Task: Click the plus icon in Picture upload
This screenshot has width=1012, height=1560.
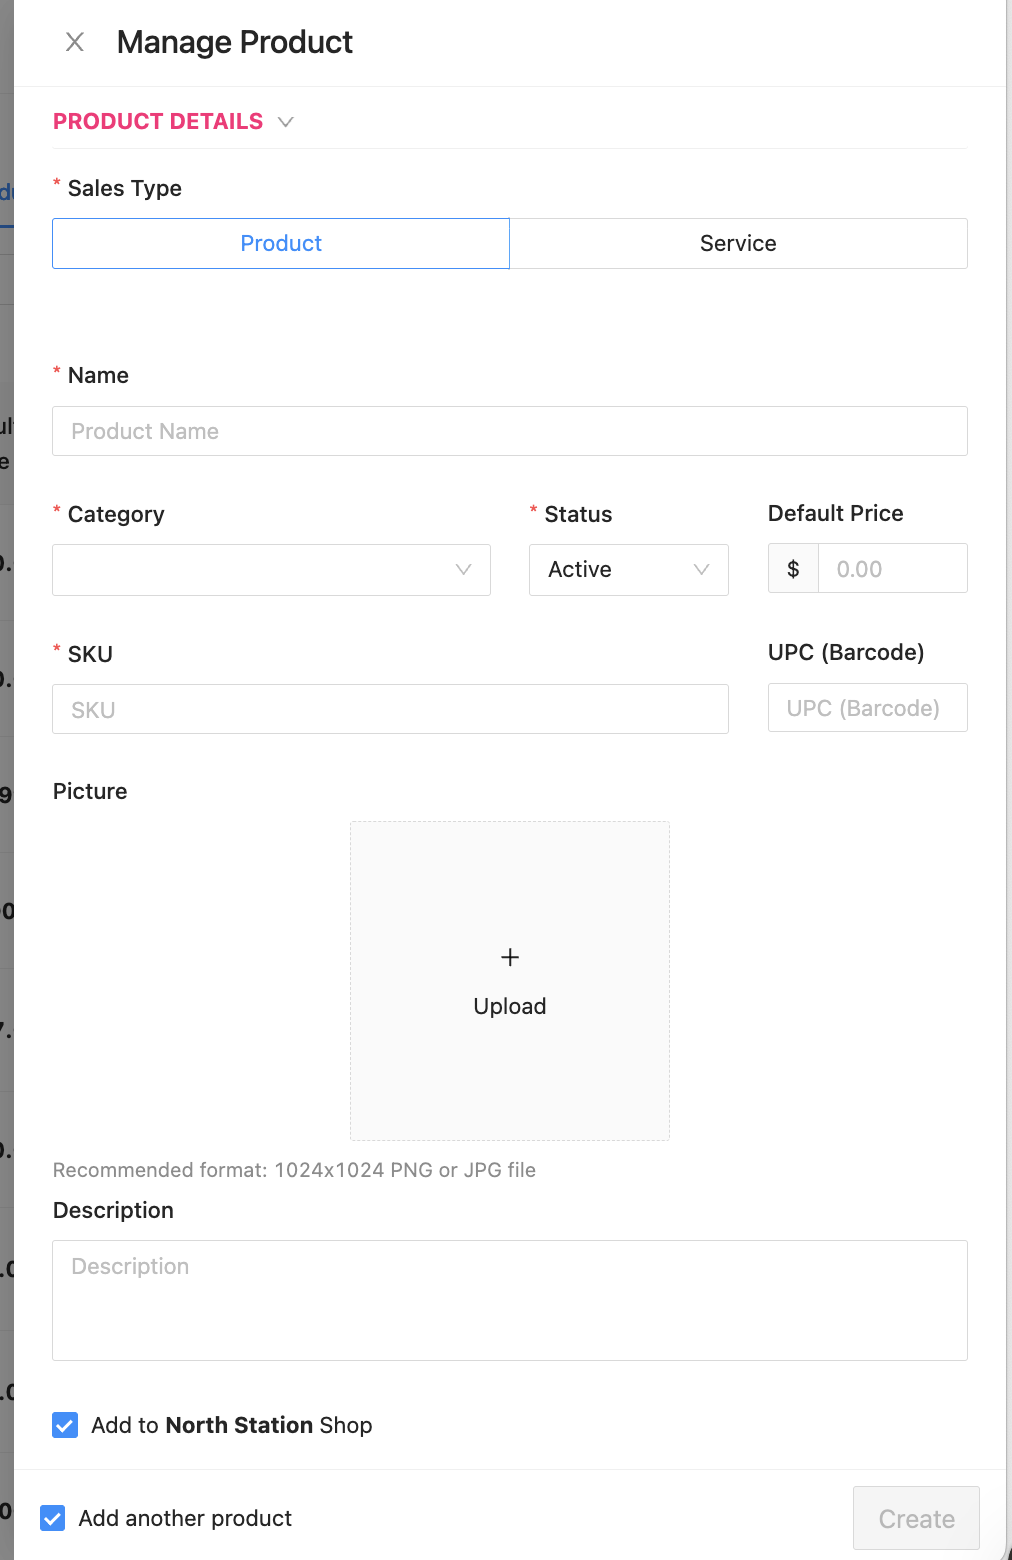Action: click(x=510, y=957)
